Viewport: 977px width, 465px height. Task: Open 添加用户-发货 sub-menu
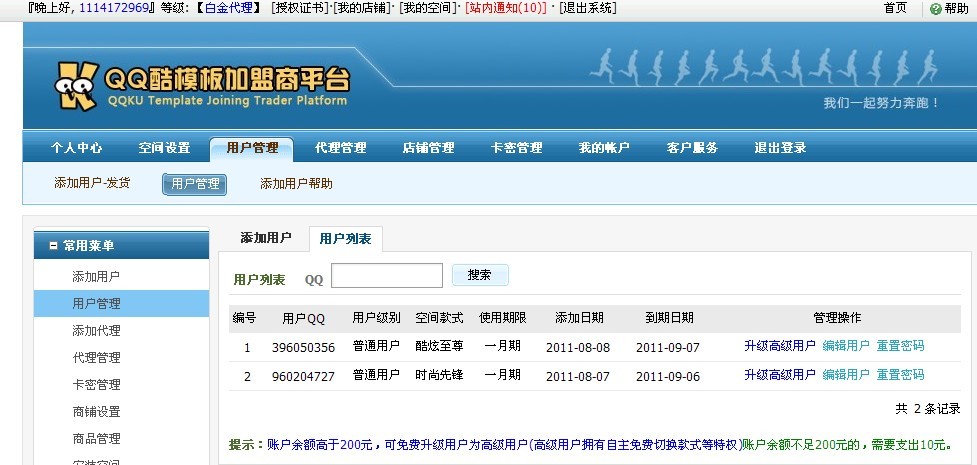(92, 183)
